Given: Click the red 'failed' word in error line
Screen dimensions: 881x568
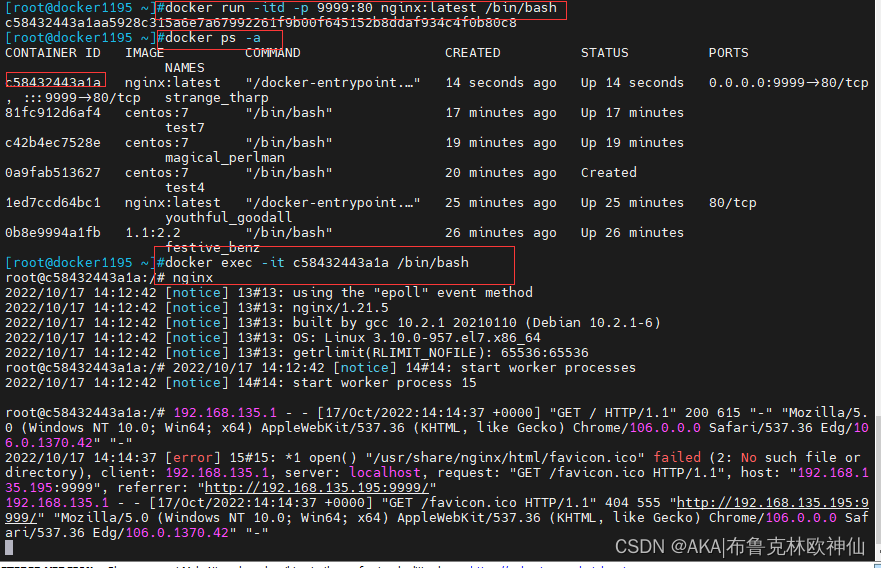Looking at the screenshot, I should click(676, 457).
